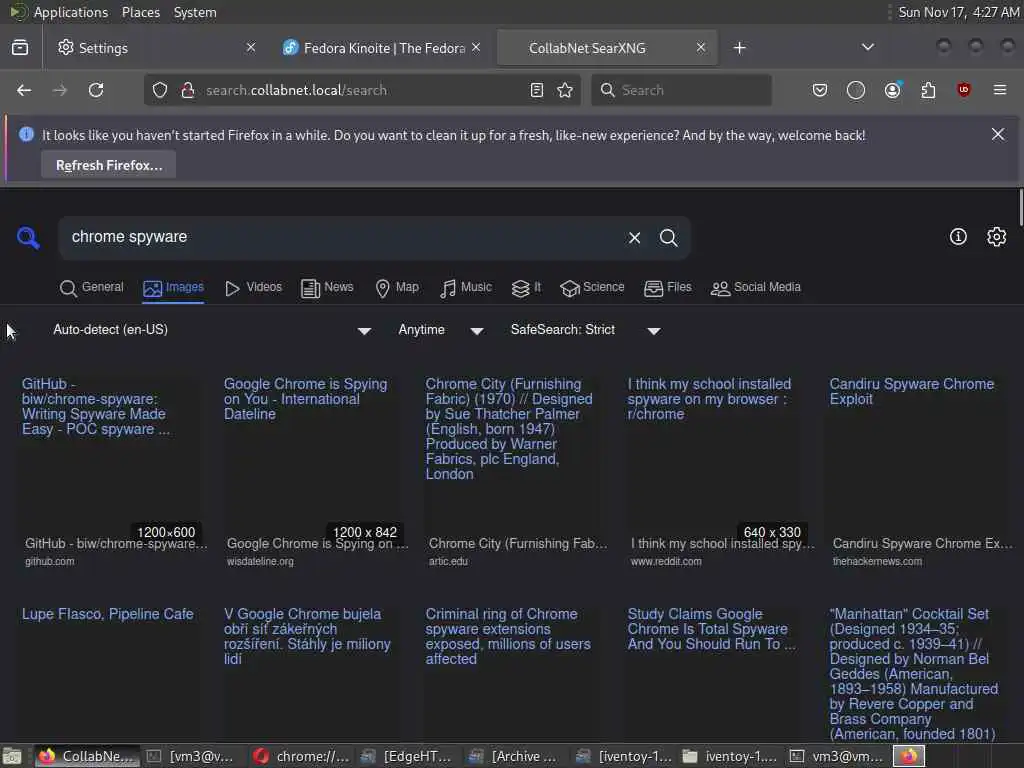Open Study Claims Google Chrome Is Total Spyware result

(x=711, y=629)
